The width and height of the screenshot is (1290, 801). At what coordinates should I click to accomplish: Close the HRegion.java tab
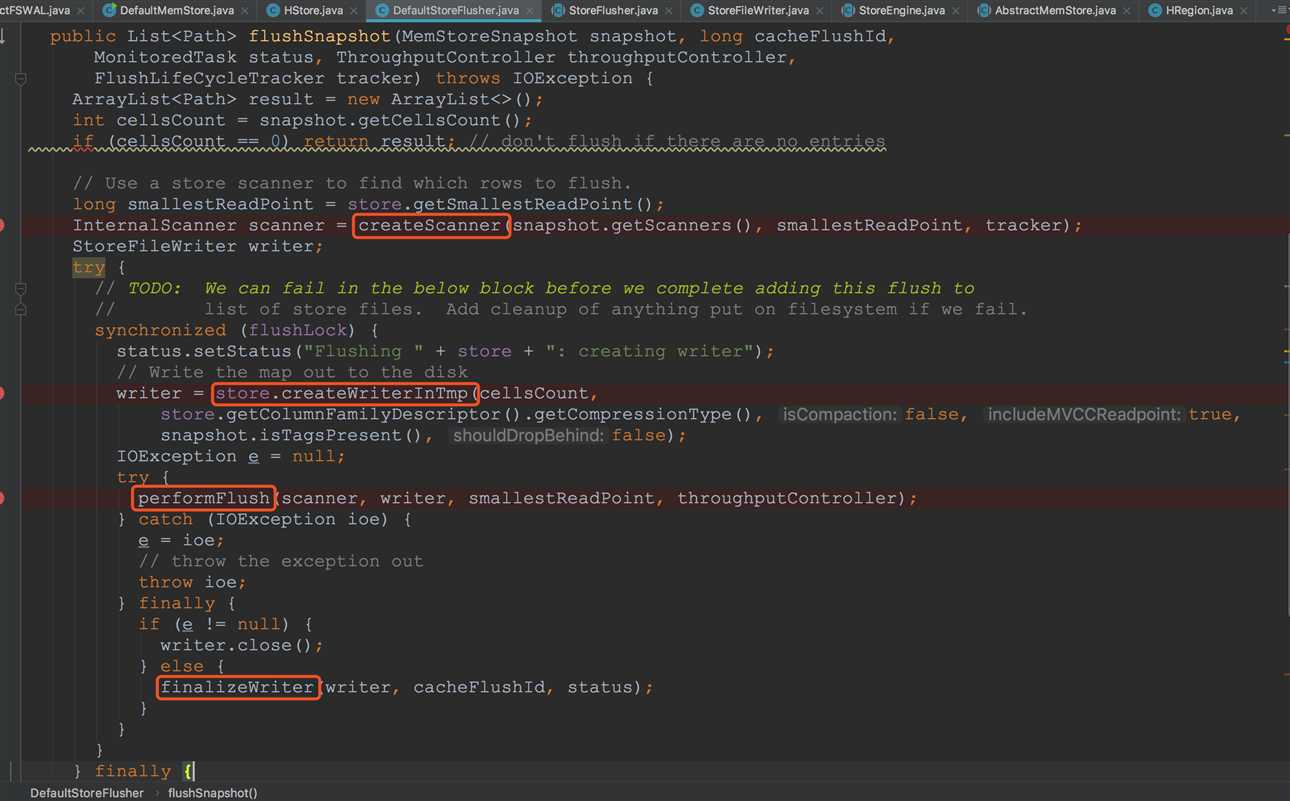coord(1245,10)
